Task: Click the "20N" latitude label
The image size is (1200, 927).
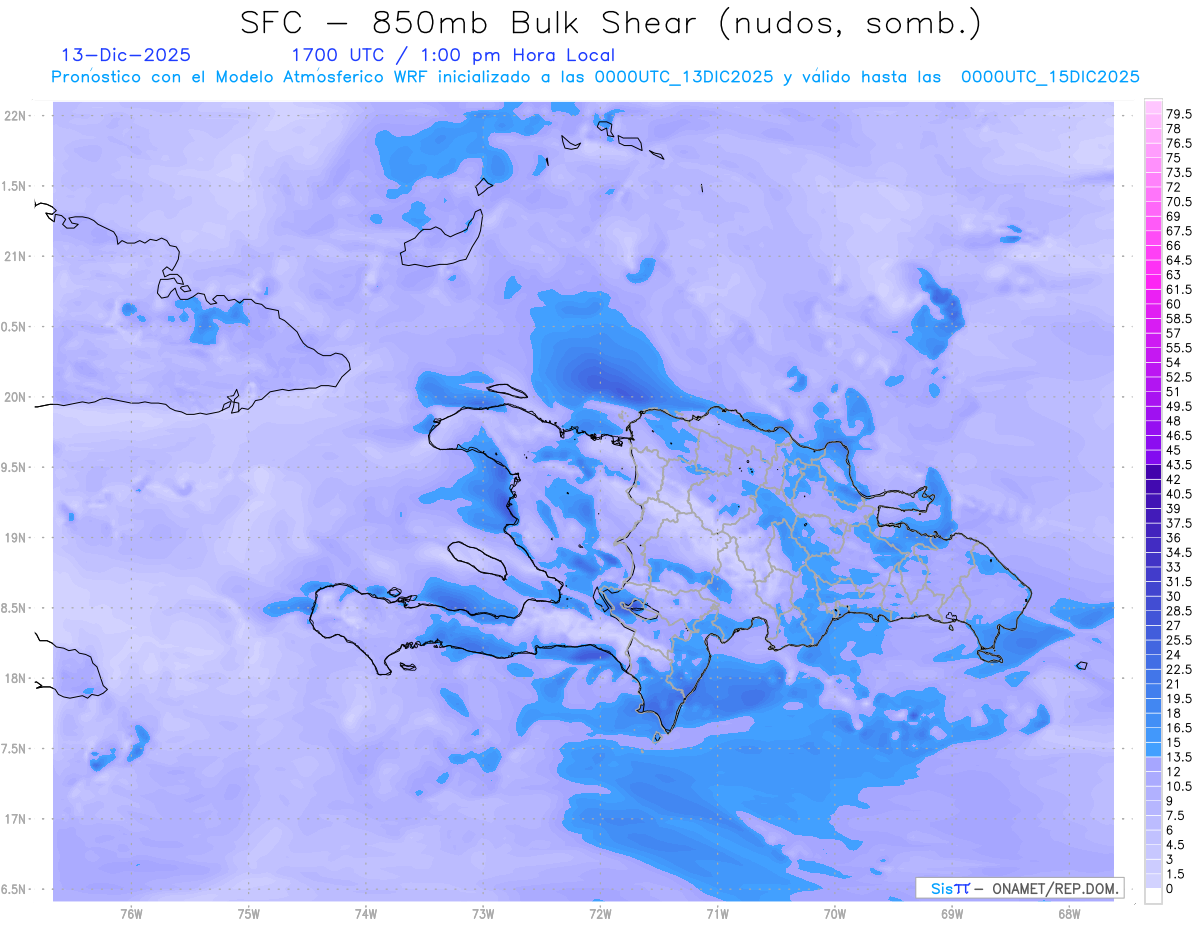Action: point(16,397)
